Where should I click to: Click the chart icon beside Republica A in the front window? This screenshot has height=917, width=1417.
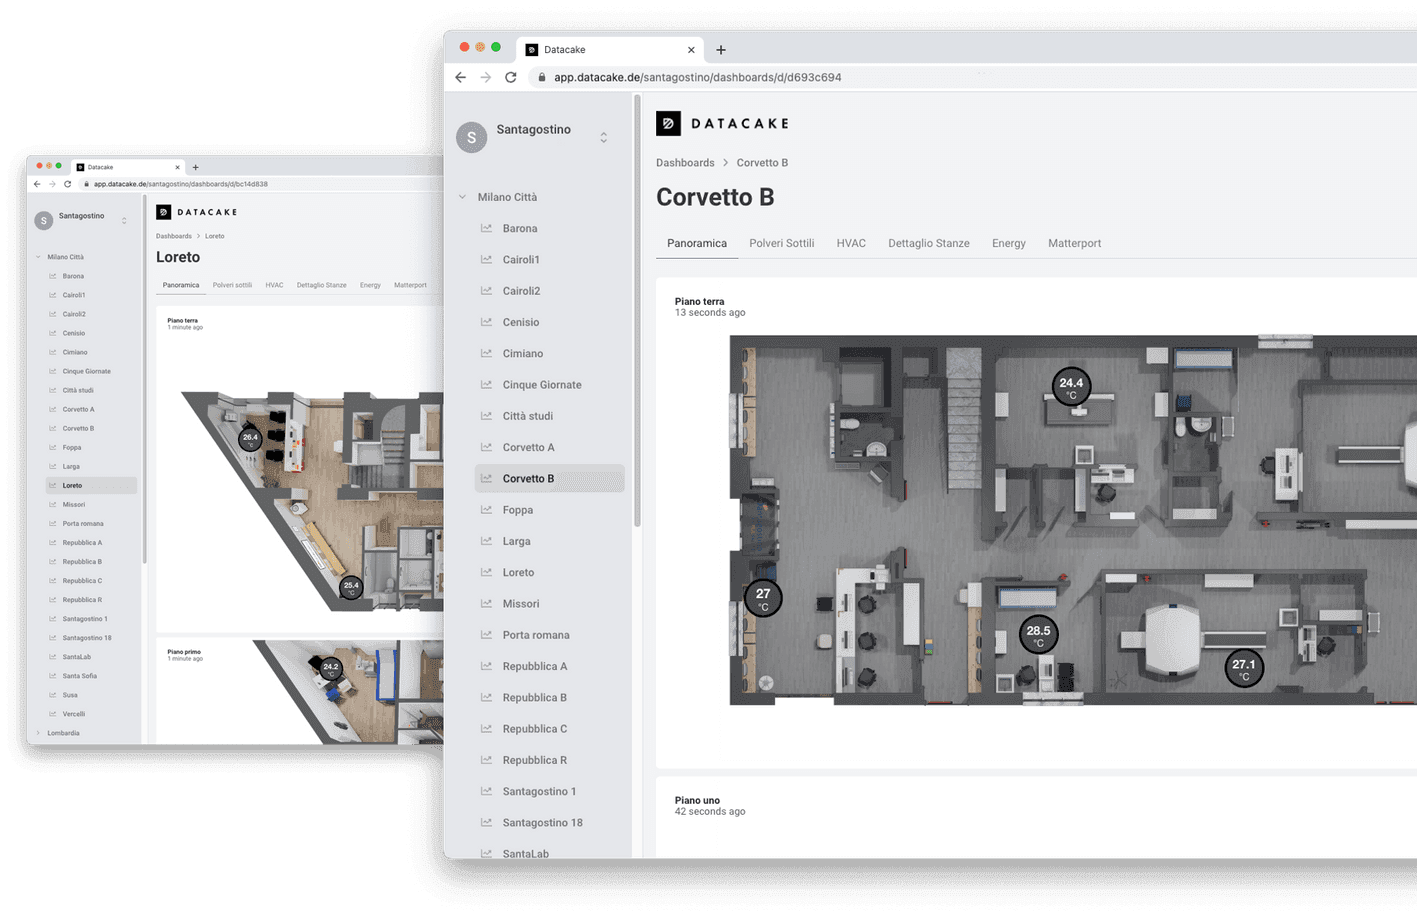[487, 666]
